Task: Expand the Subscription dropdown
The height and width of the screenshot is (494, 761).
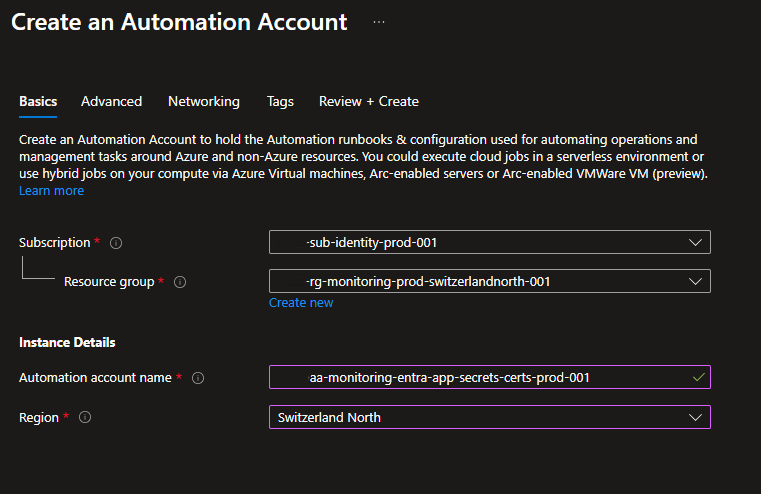Action: (695, 242)
